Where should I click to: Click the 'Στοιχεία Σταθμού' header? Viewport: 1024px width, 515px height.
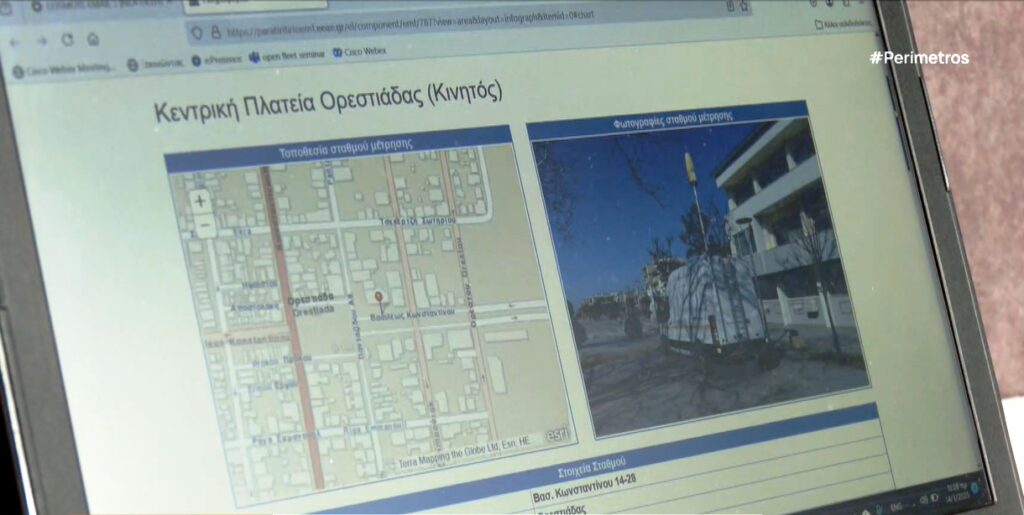(592, 467)
